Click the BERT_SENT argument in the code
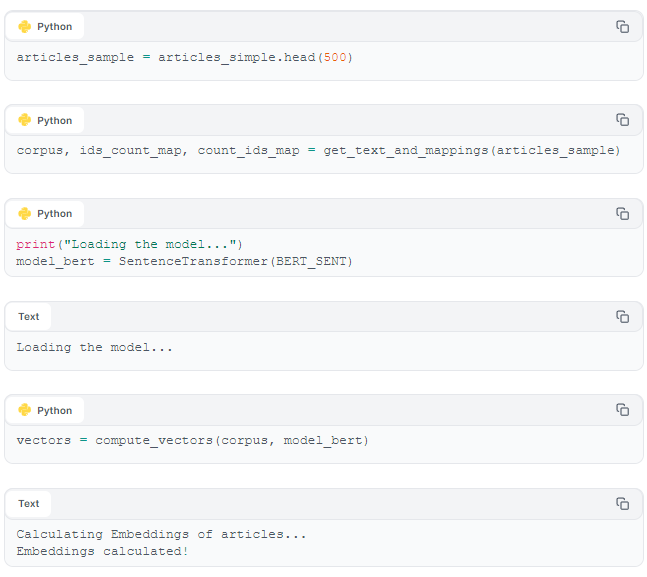The image size is (647, 577). point(311,262)
